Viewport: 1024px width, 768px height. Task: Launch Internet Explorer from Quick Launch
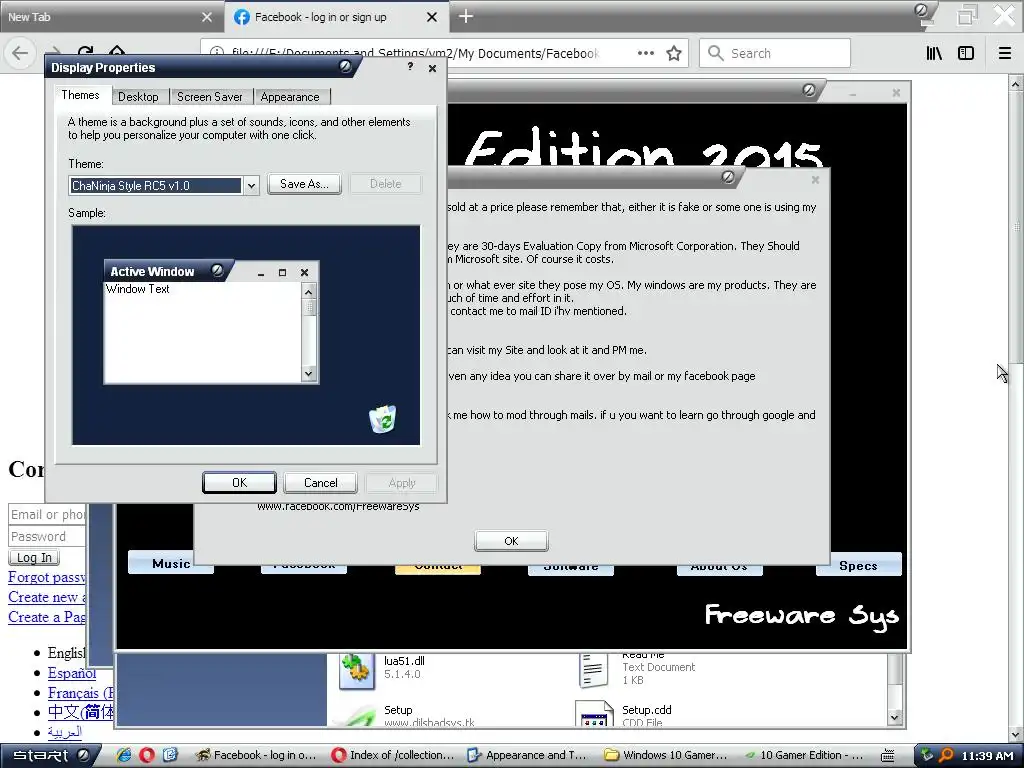(123, 755)
